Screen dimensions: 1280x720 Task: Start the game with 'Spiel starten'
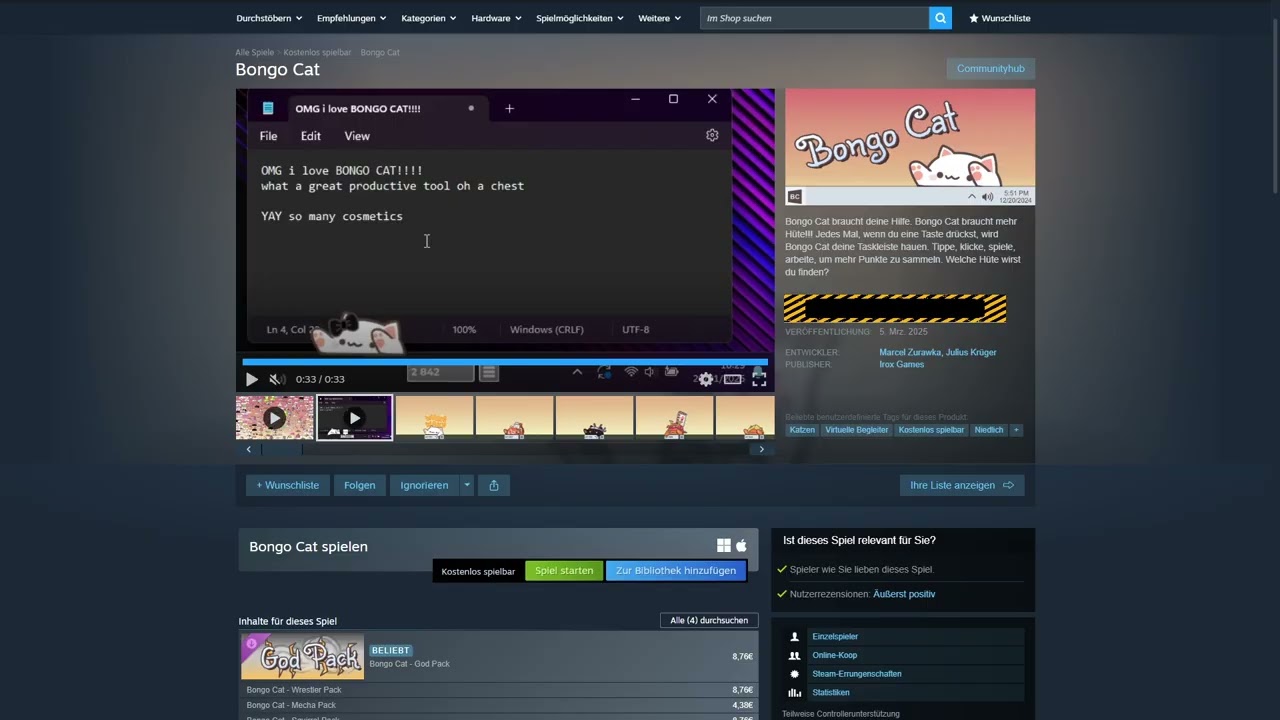click(x=564, y=571)
